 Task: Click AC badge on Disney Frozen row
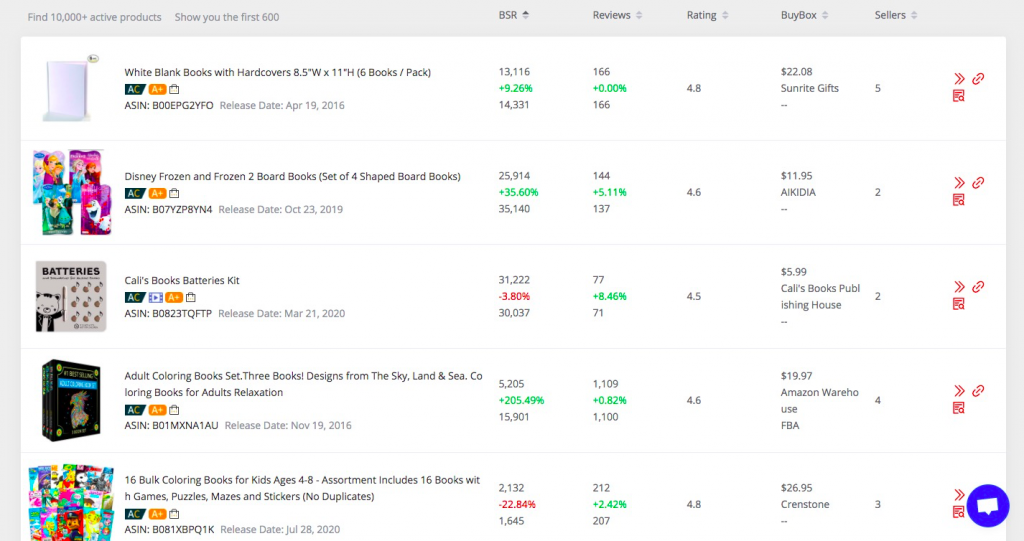click(134, 193)
